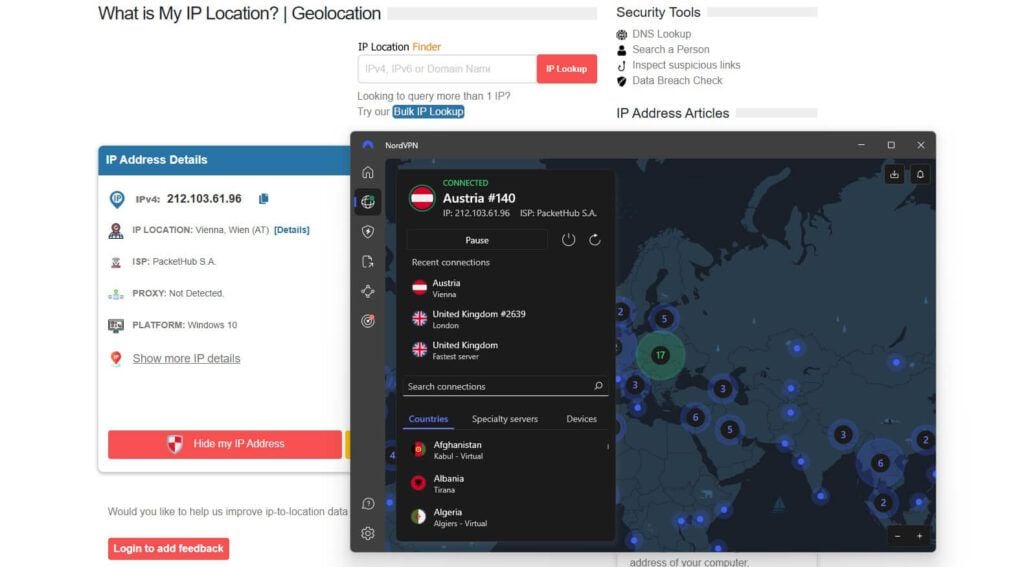Viewport: 1024px width, 567px height.
Task: Open help chat icon in NordVPN sidebar
Action: pyautogui.click(x=368, y=504)
